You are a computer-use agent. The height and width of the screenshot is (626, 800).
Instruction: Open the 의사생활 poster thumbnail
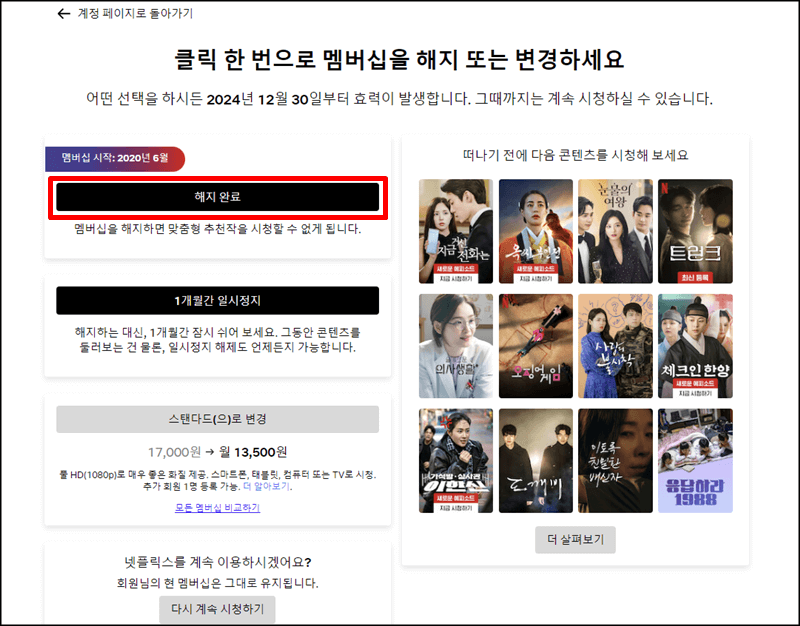coord(456,346)
